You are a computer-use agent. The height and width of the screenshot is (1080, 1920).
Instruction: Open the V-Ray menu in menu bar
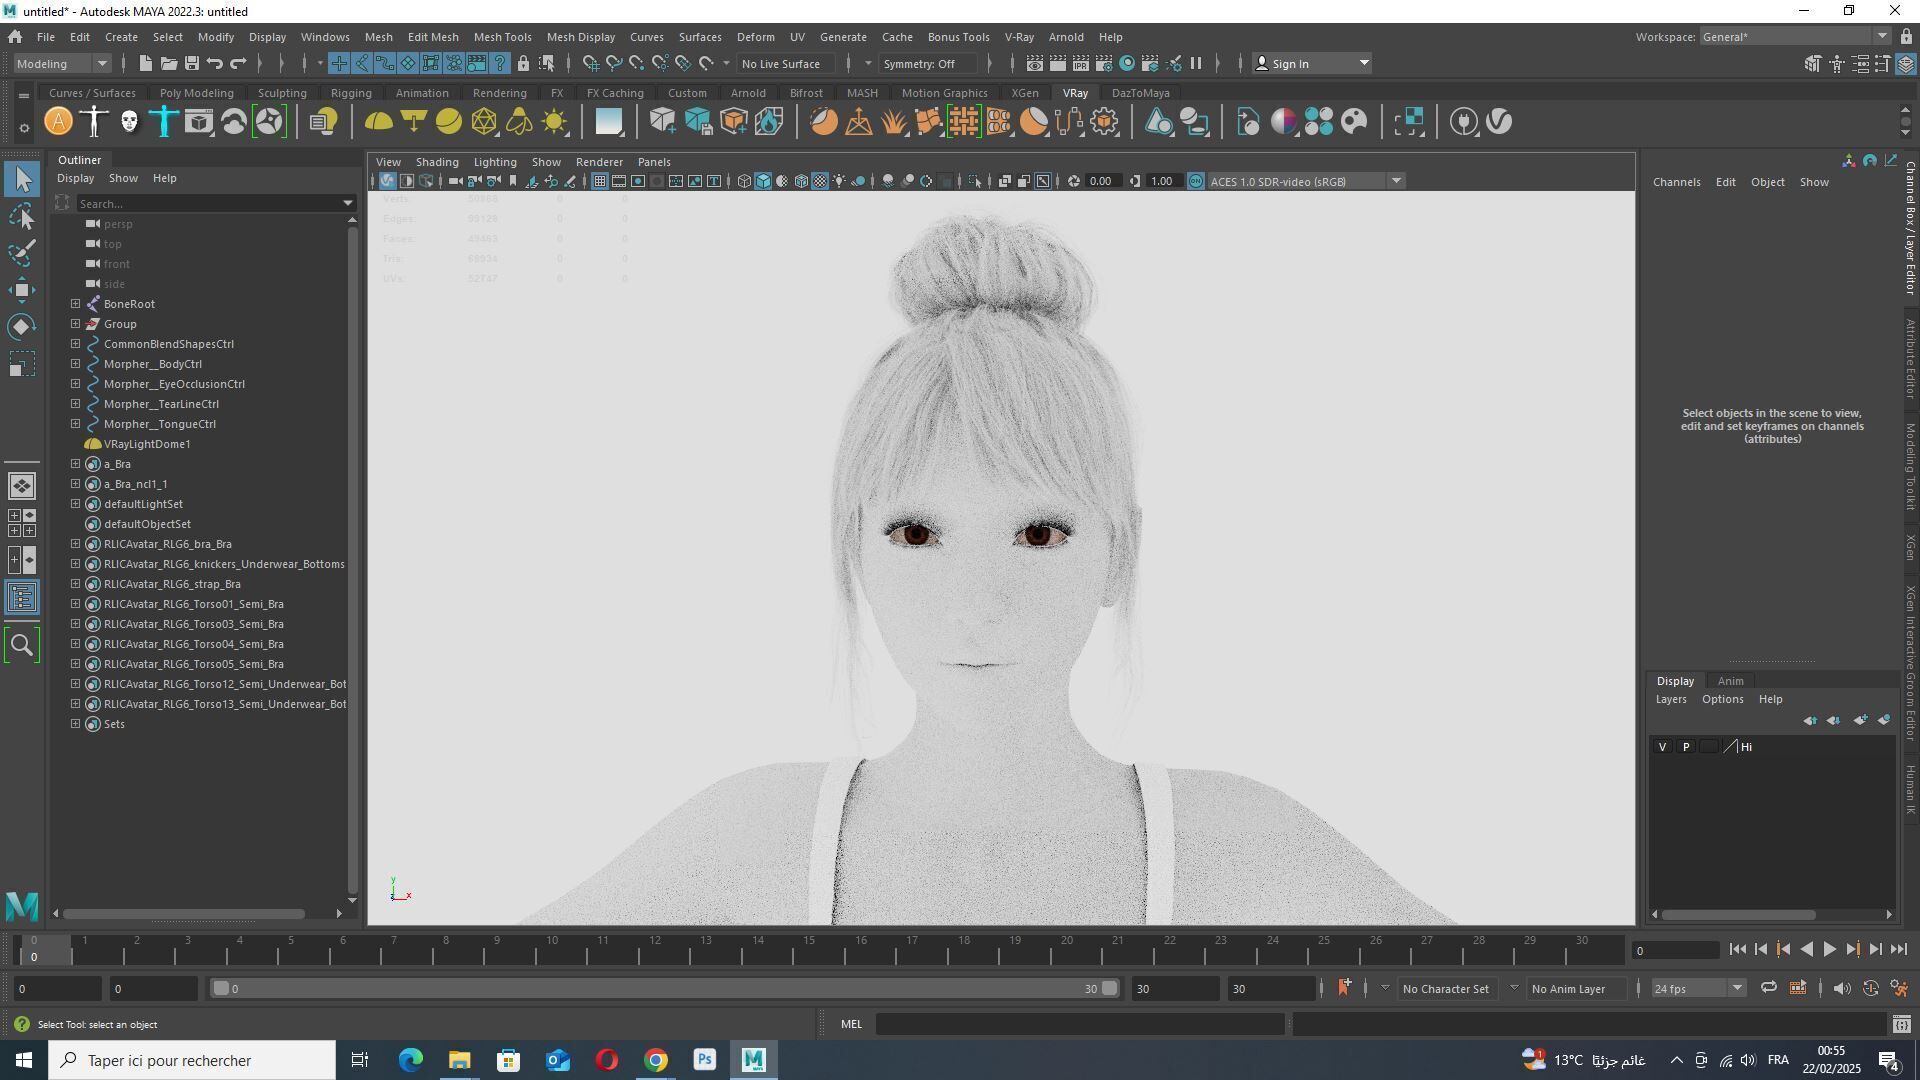pos(1019,37)
